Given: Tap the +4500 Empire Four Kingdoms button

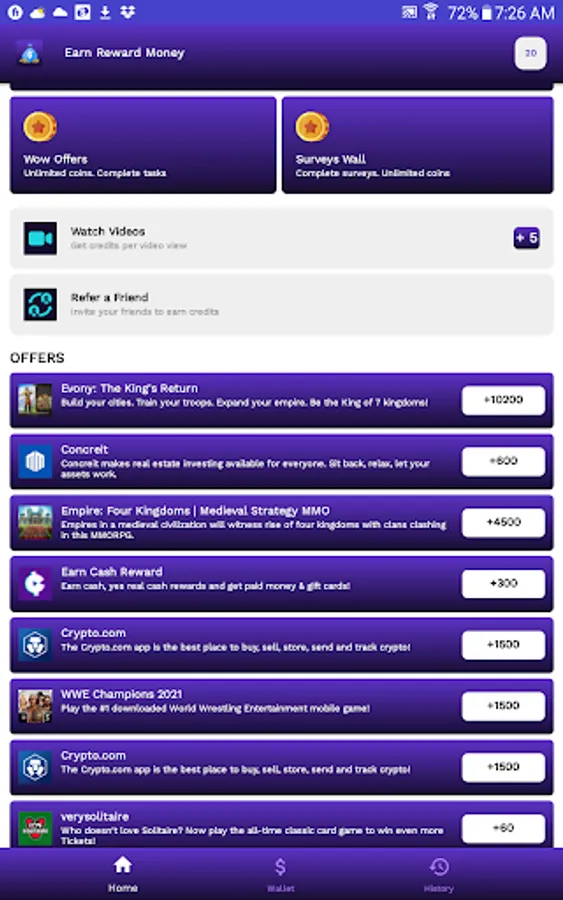Looking at the screenshot, I should coord(503,522).
